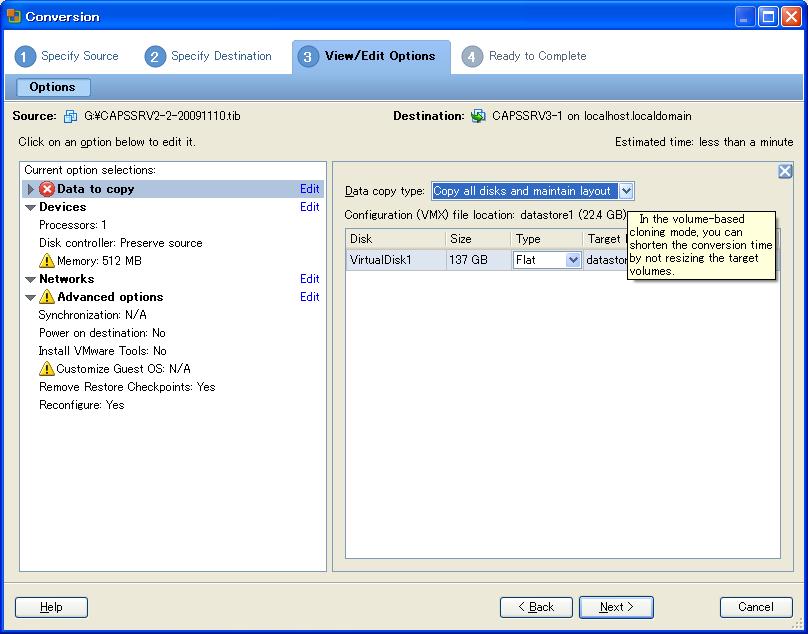Go to Ready to Complete tab

point(525,56)
